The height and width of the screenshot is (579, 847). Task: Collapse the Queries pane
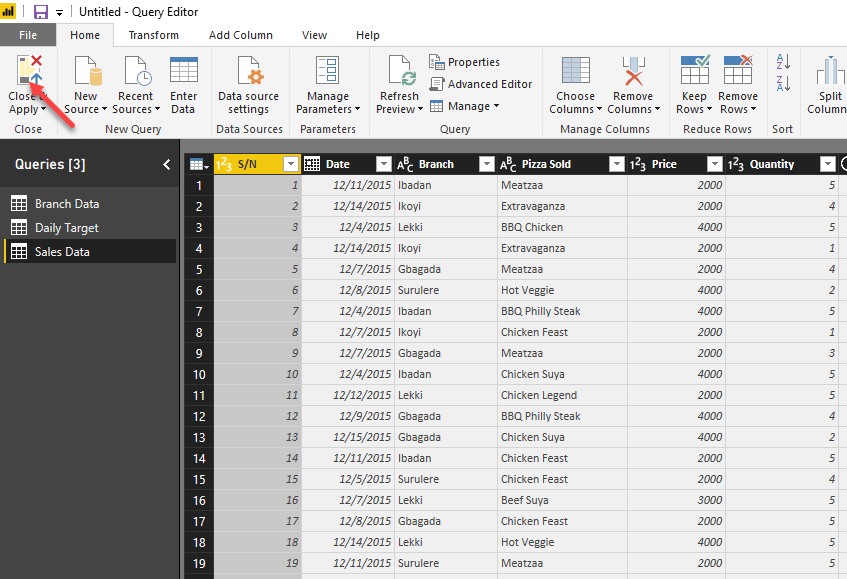point(166,164)
